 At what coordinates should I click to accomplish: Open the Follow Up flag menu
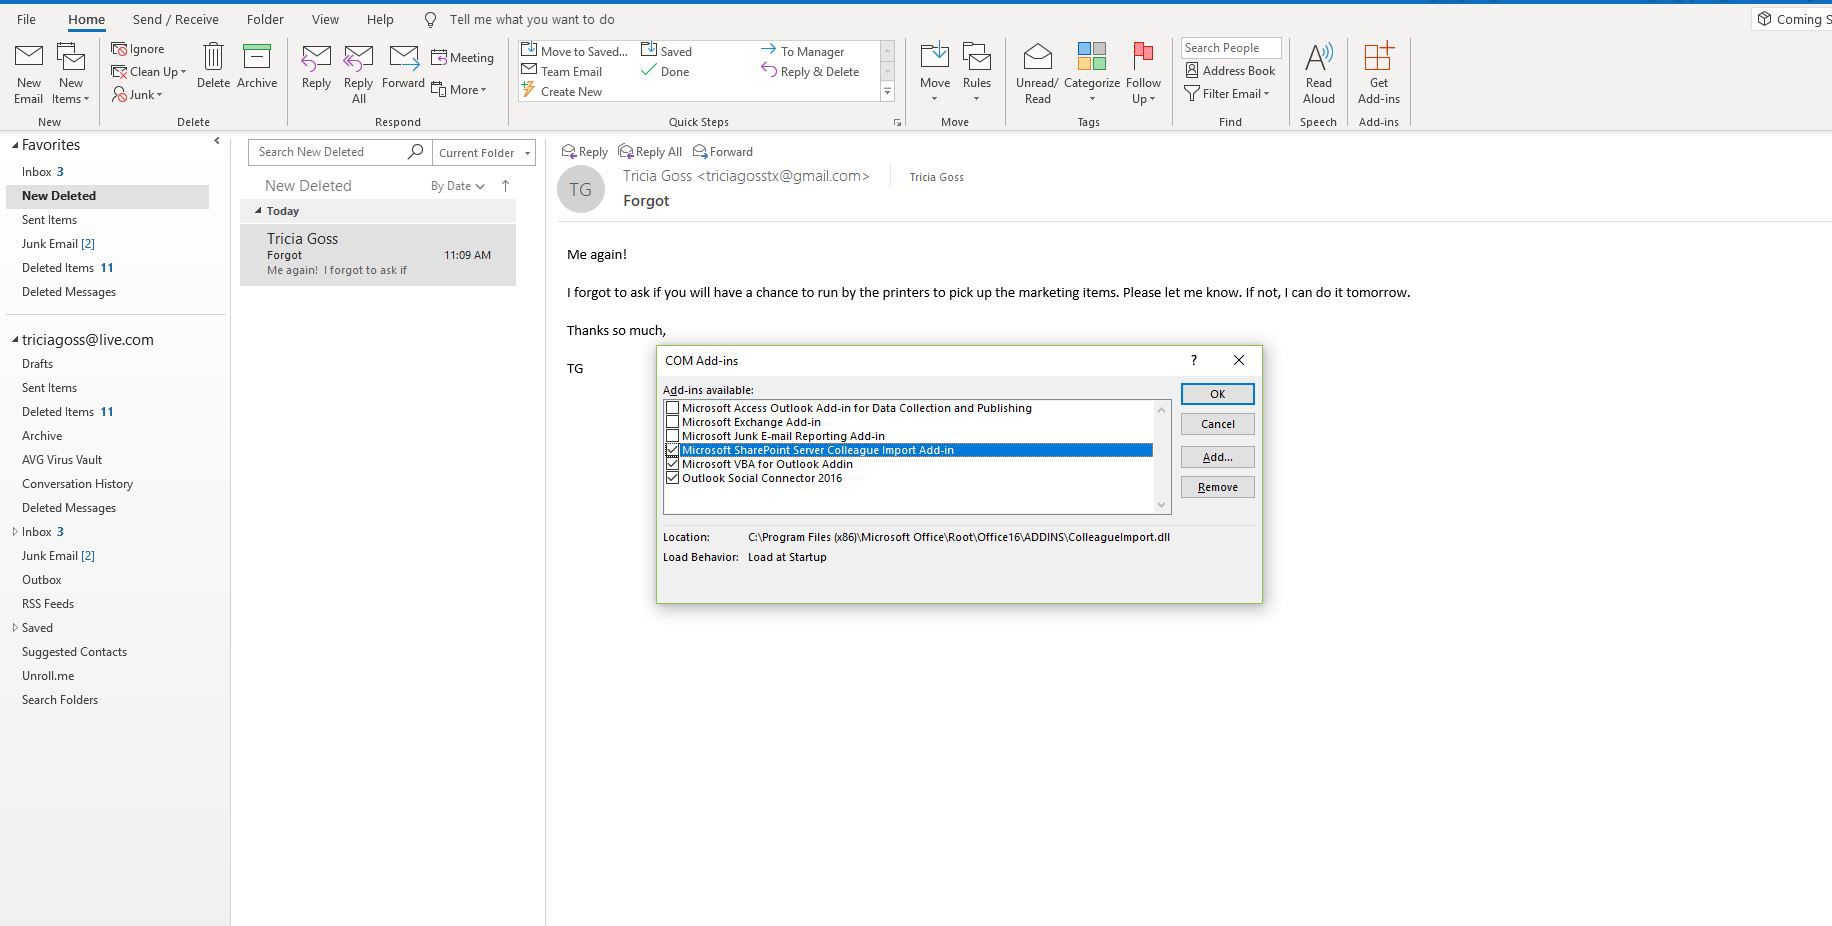(x=1143, y=73)
